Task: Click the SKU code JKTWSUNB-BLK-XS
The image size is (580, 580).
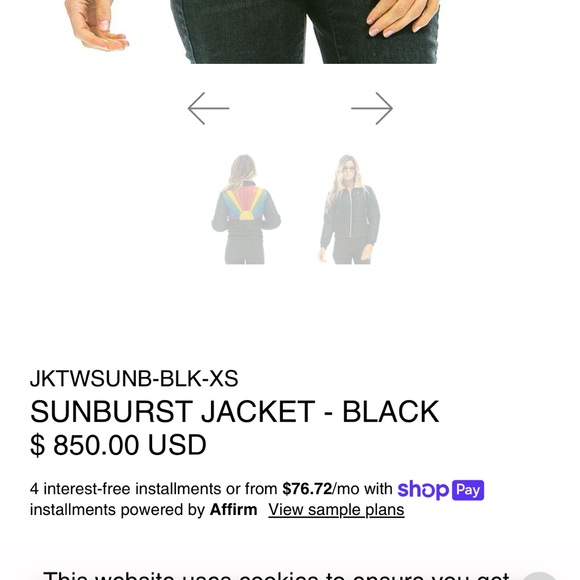Action: pyautogui.click(x=134, y=378)
